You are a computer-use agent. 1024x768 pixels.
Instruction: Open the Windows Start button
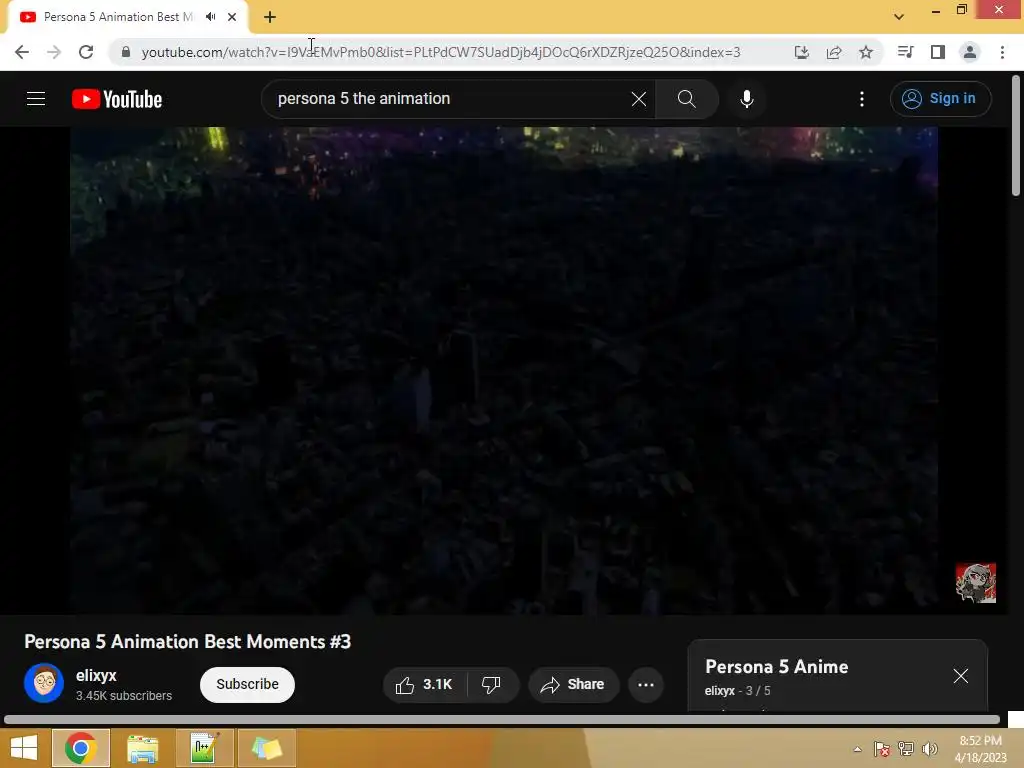(24, 748)
